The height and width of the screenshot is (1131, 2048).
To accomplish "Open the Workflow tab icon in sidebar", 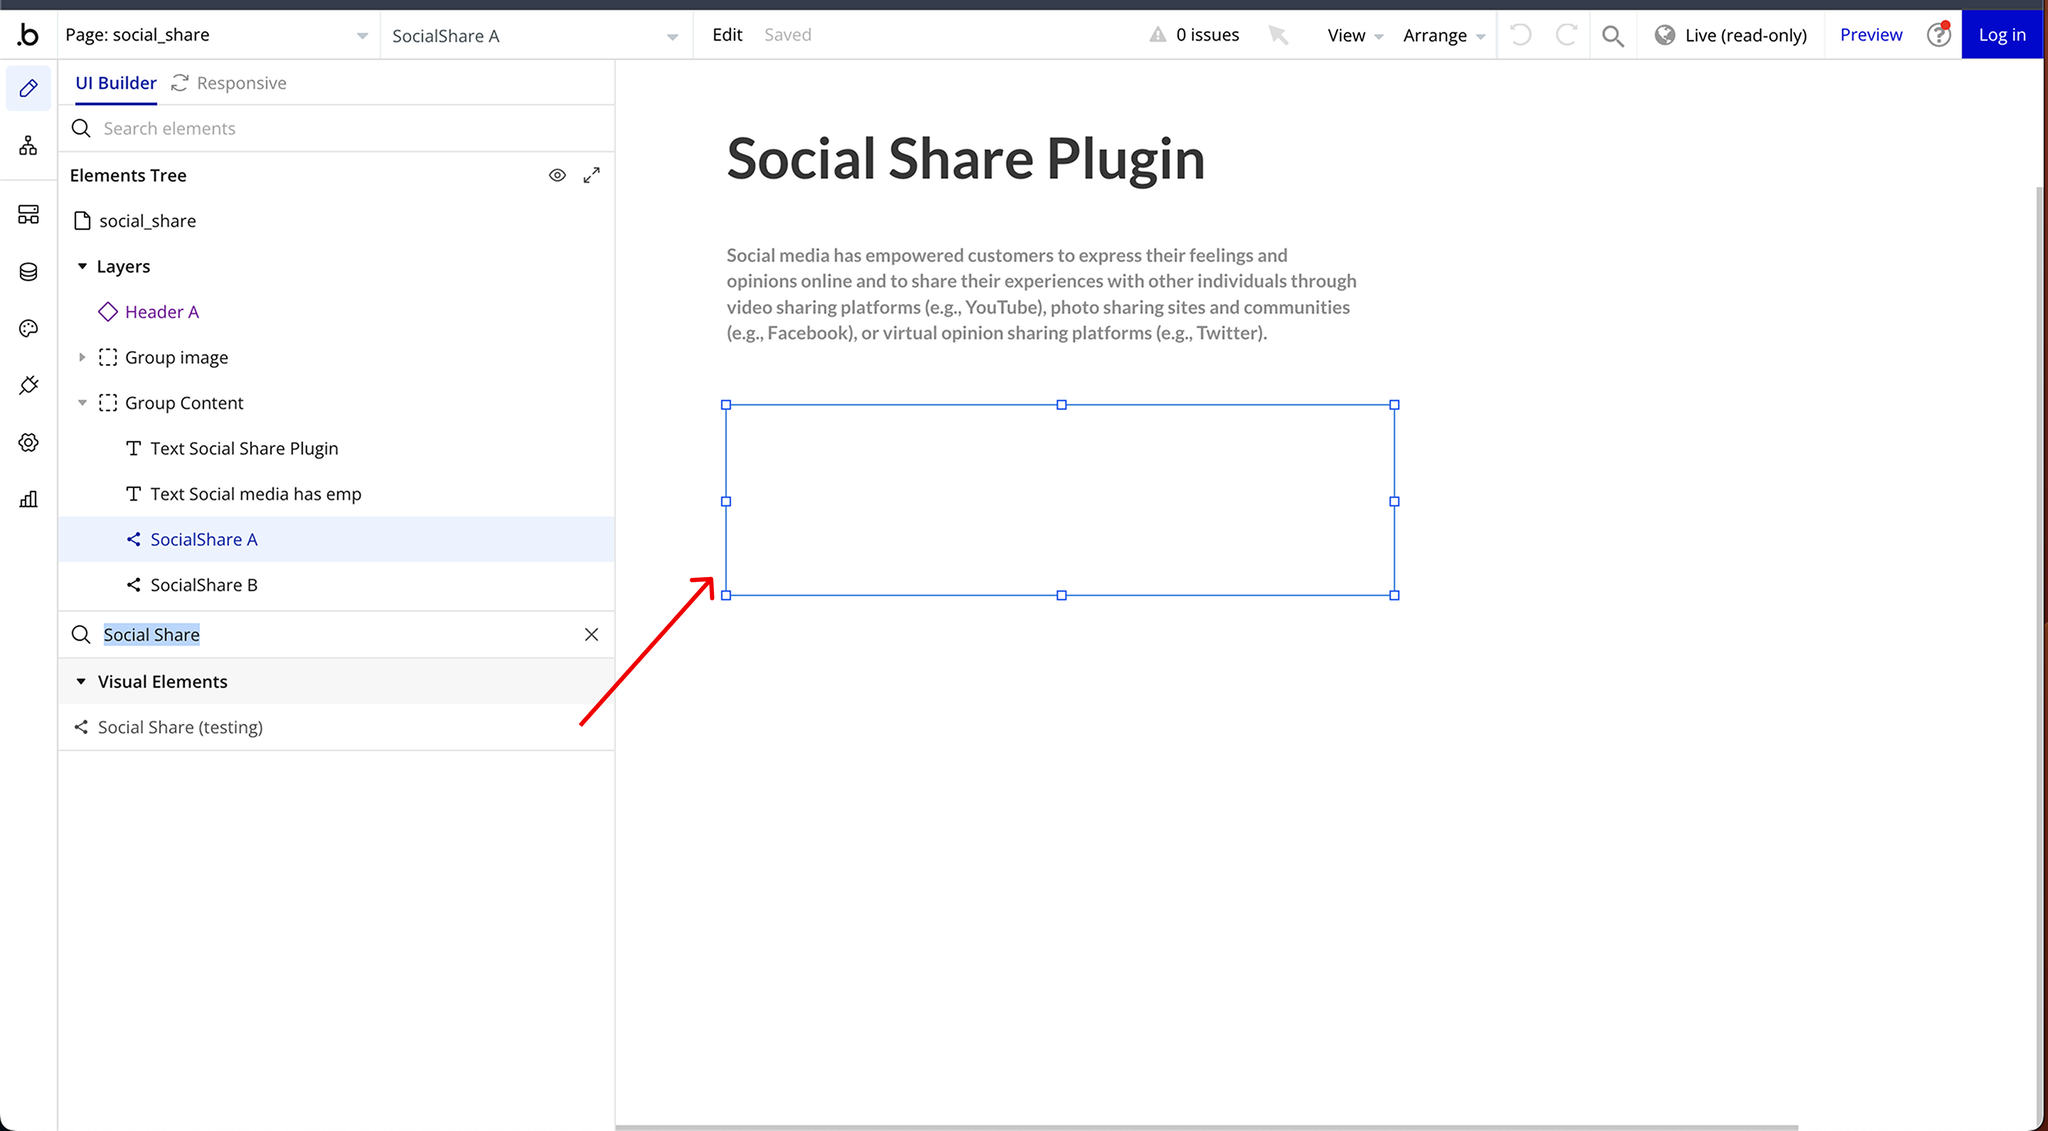I will (x=28, y=146).
